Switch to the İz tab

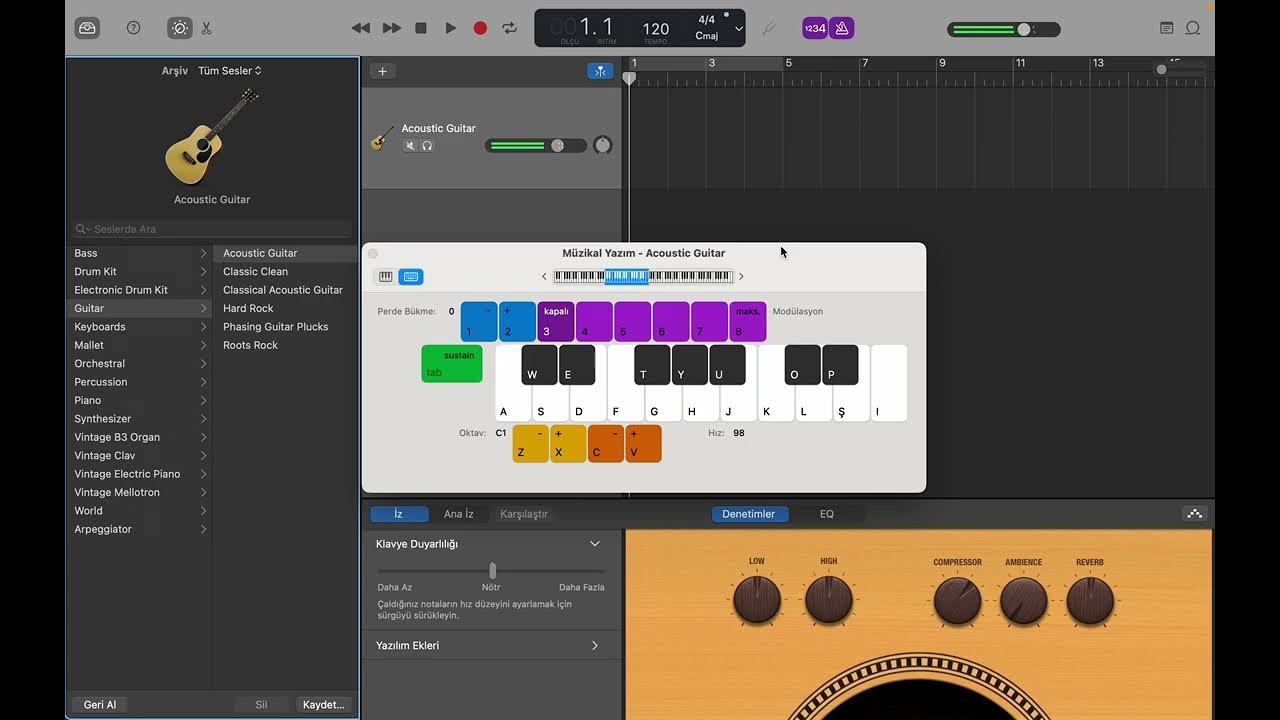click(399, 514)
